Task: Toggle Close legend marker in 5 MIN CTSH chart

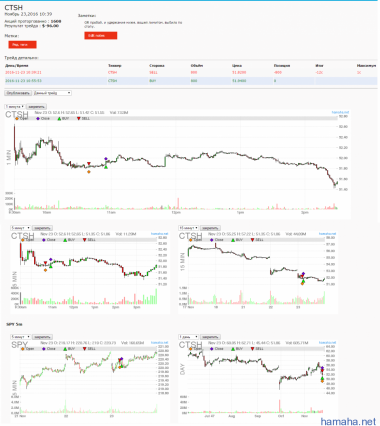Action: click(49, 240)
